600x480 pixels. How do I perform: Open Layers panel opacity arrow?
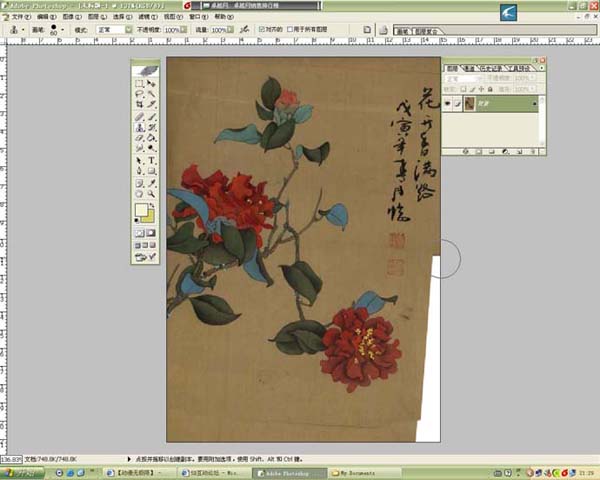pyautogui.click(x=532, y=78)
